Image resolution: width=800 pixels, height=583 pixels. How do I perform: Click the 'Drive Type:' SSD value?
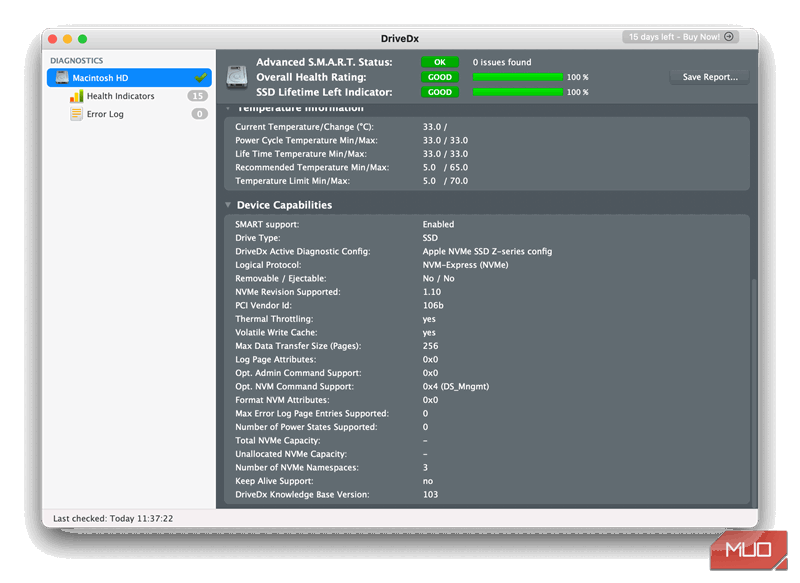pyautogui.click(x=430, y=238)
